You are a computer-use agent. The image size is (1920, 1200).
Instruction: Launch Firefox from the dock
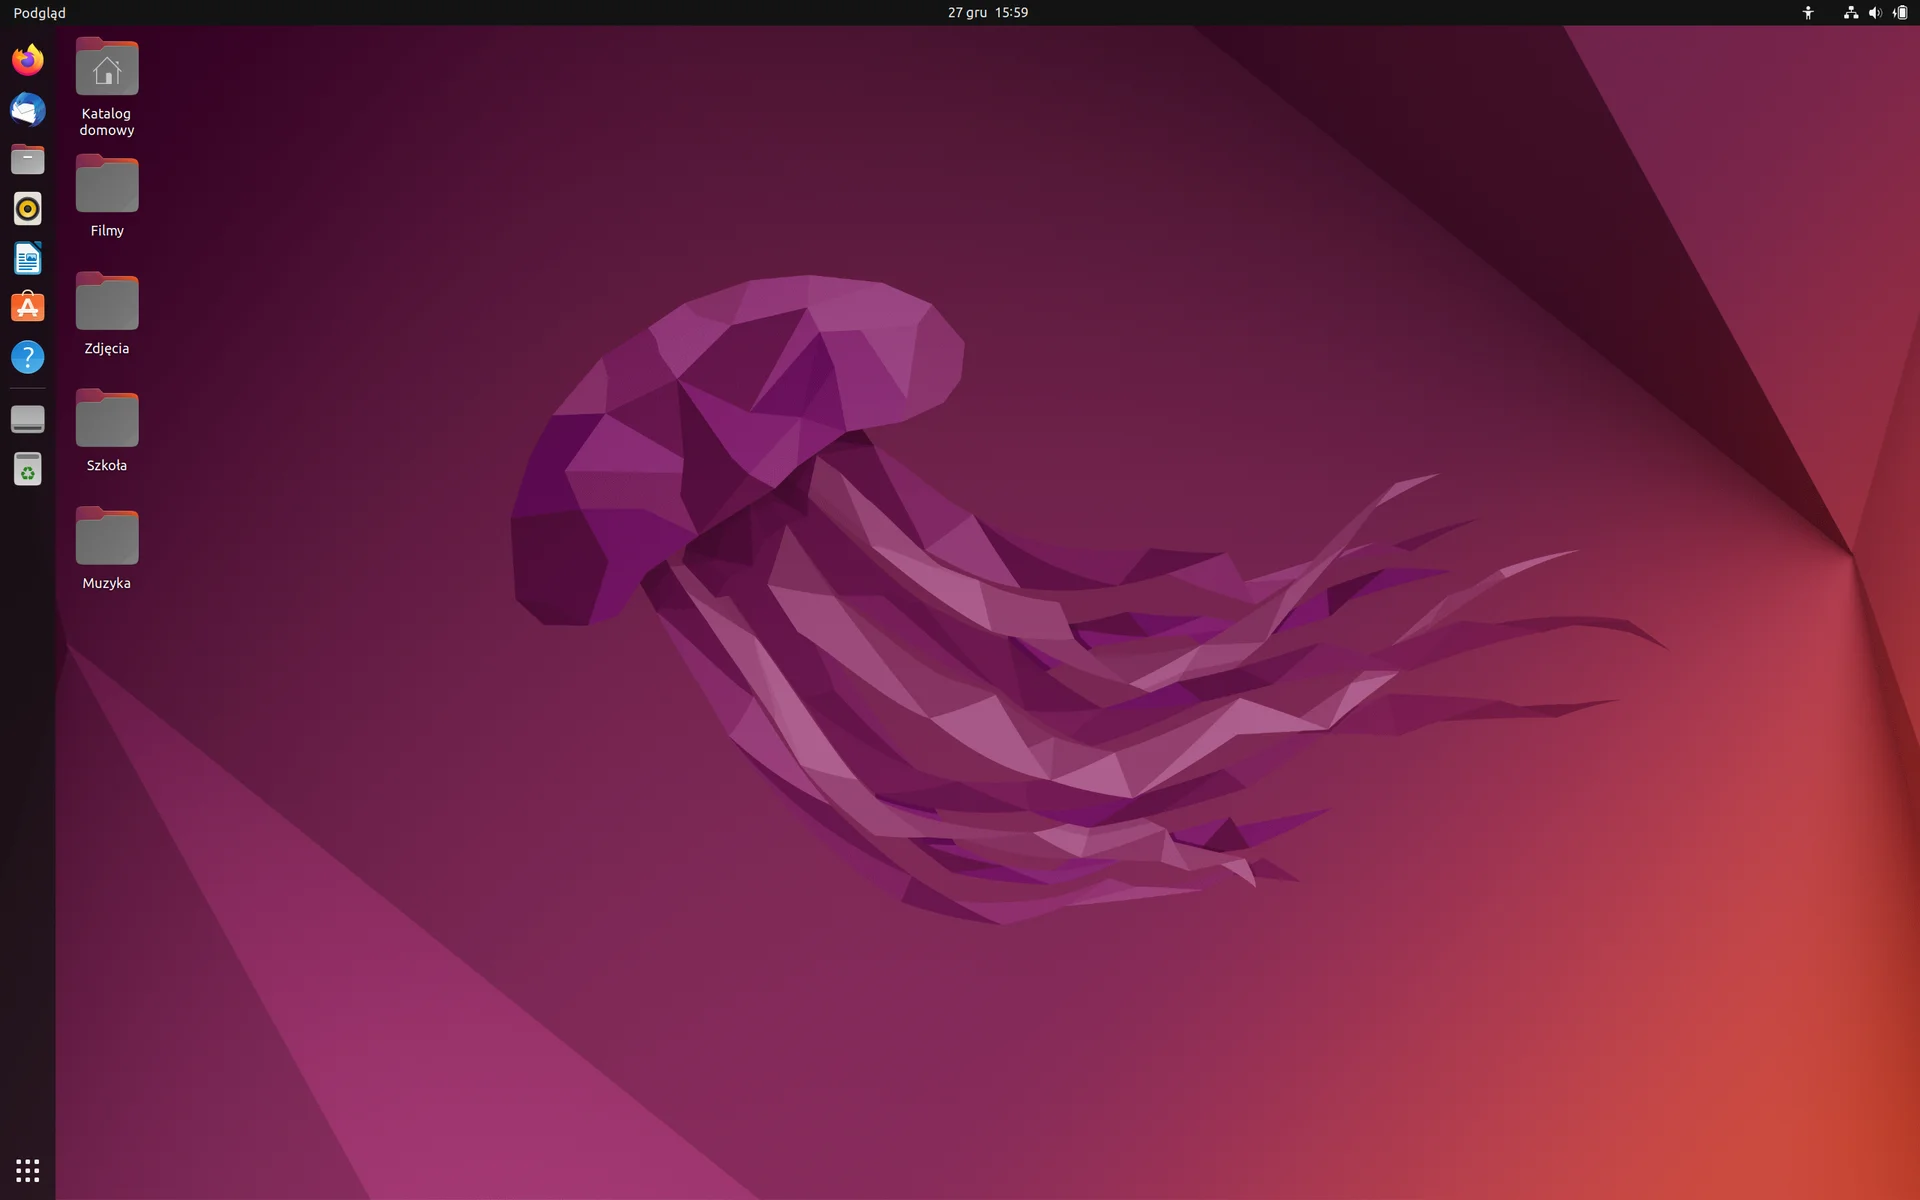tap(28, 60)
